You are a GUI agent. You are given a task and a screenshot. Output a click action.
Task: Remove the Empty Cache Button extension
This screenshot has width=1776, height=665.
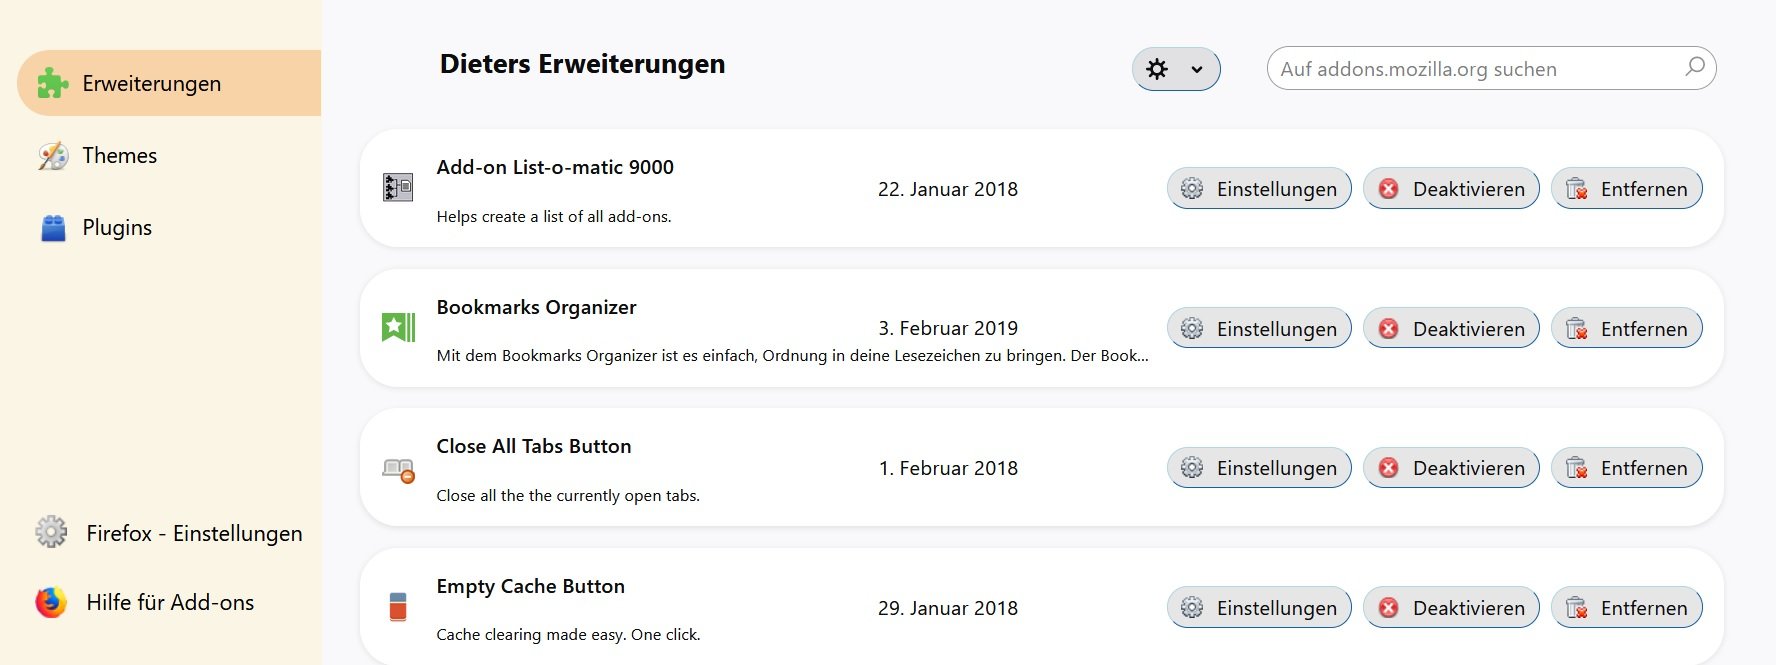1626,608
